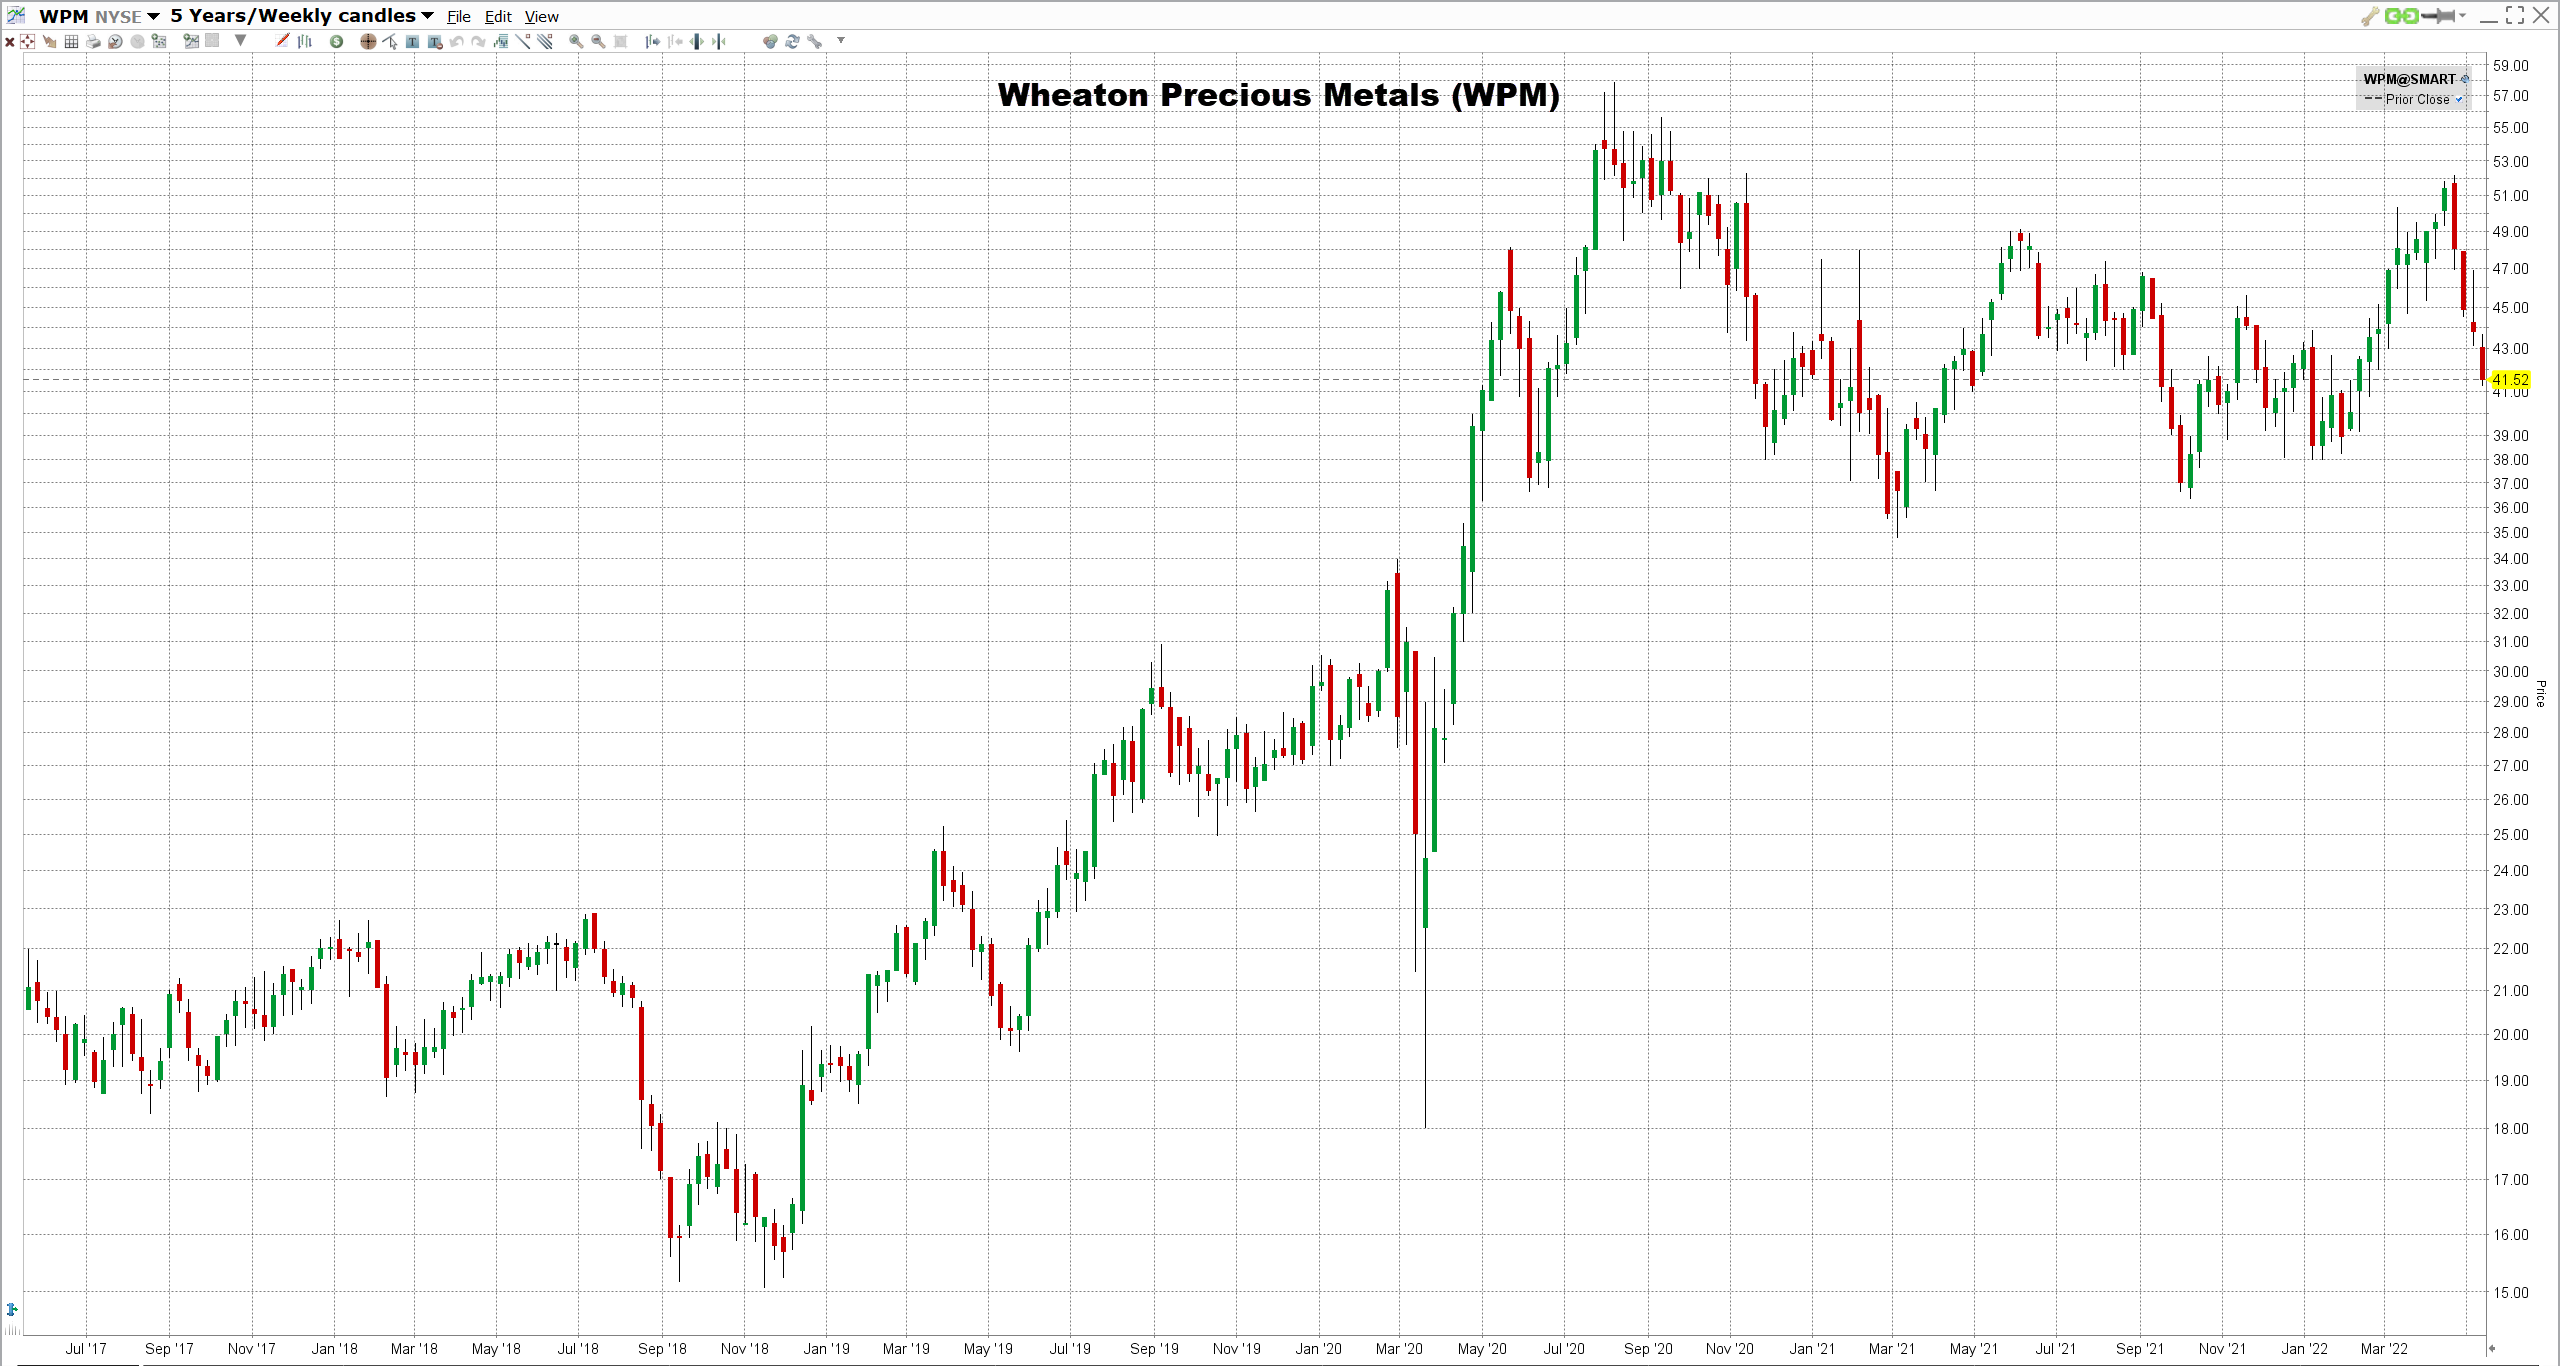
Task: Refresh chart with circular arrows icon
Action: 792,41
